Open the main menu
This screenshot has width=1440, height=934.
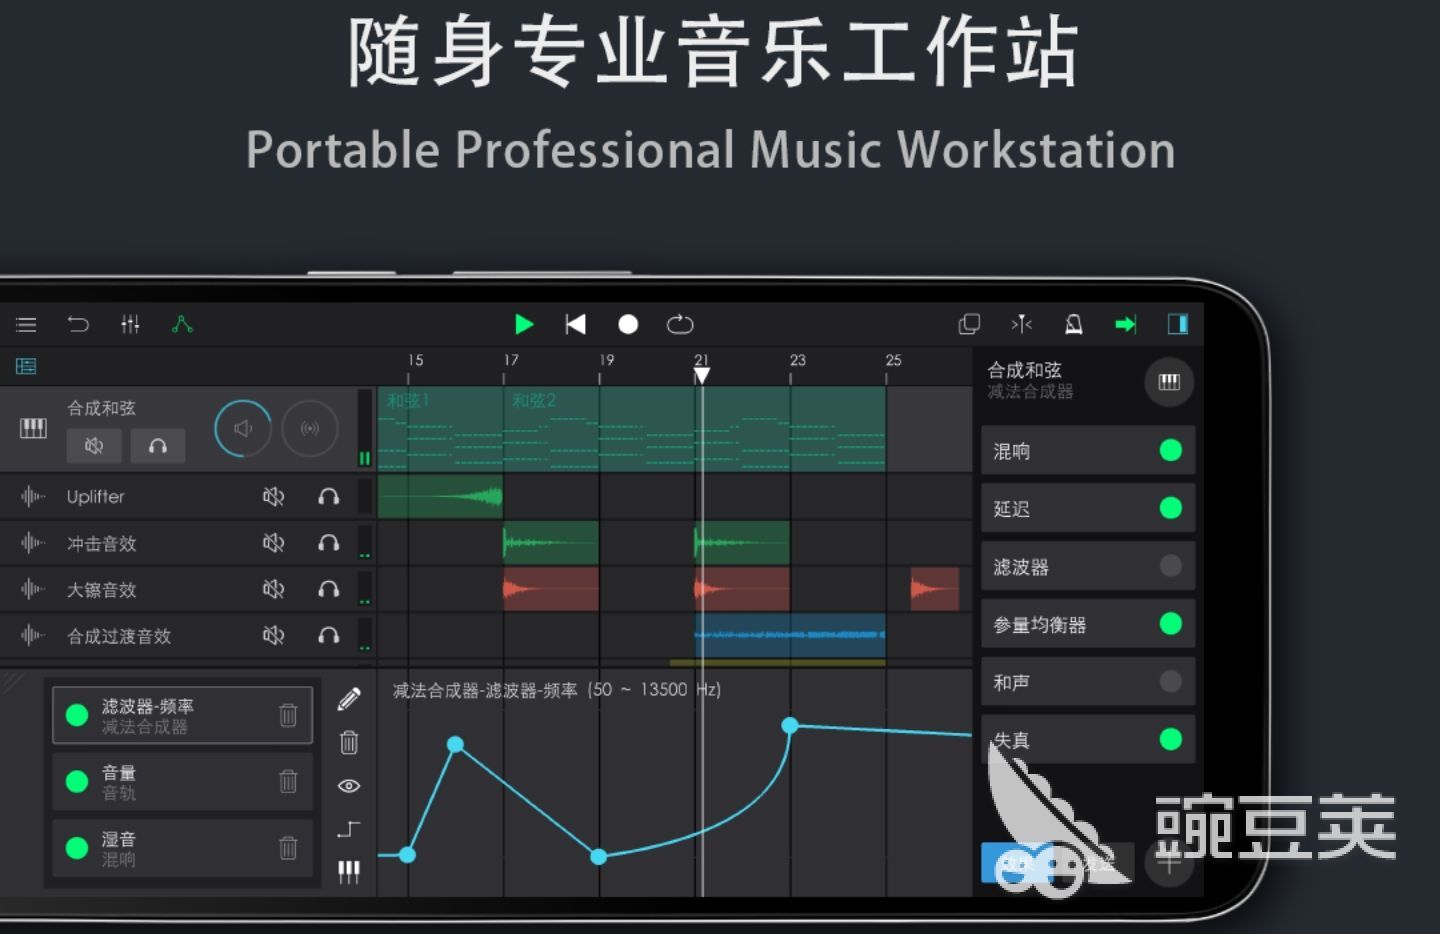26,324
